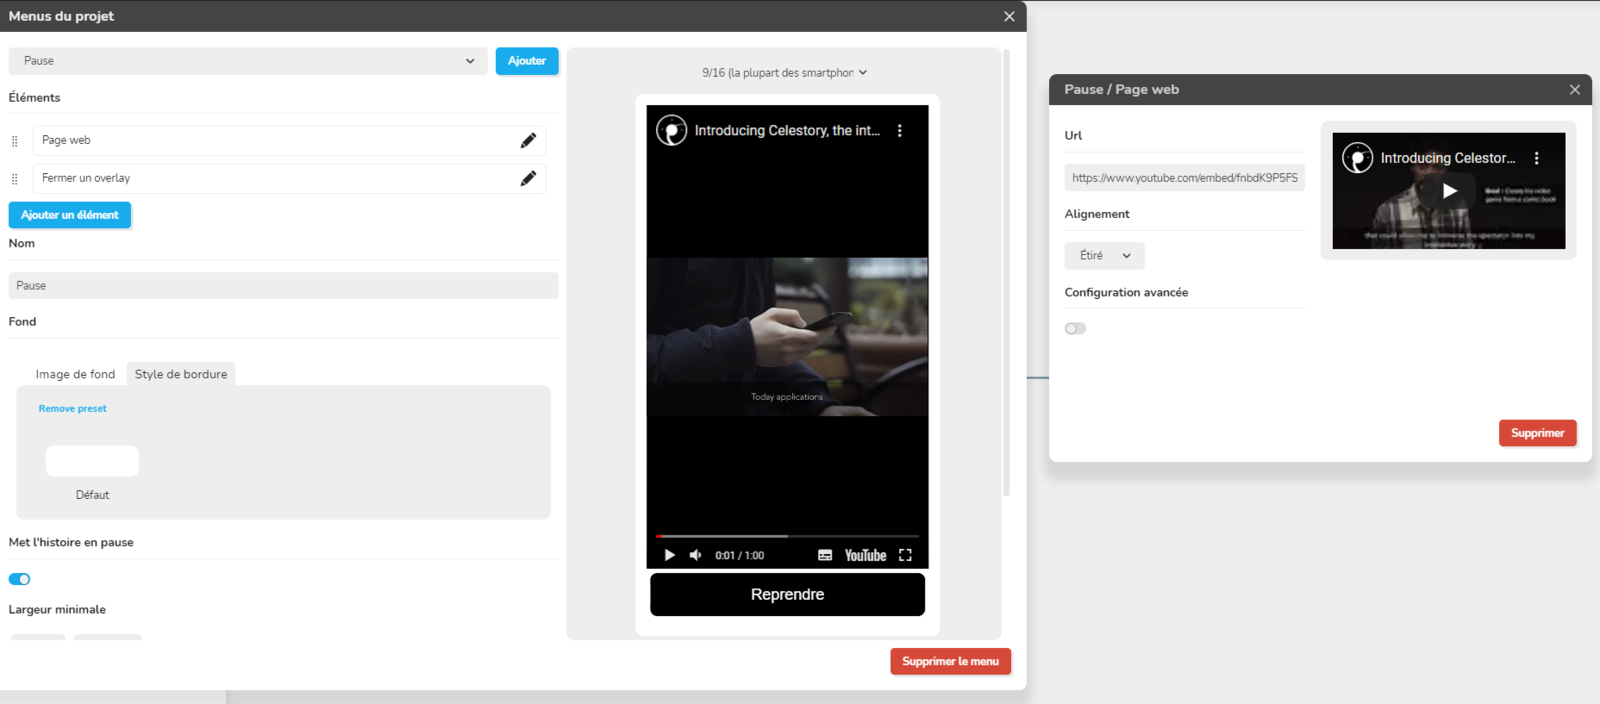Click video title in Page web thumbnail
1600x704 pixels.
1448,158
